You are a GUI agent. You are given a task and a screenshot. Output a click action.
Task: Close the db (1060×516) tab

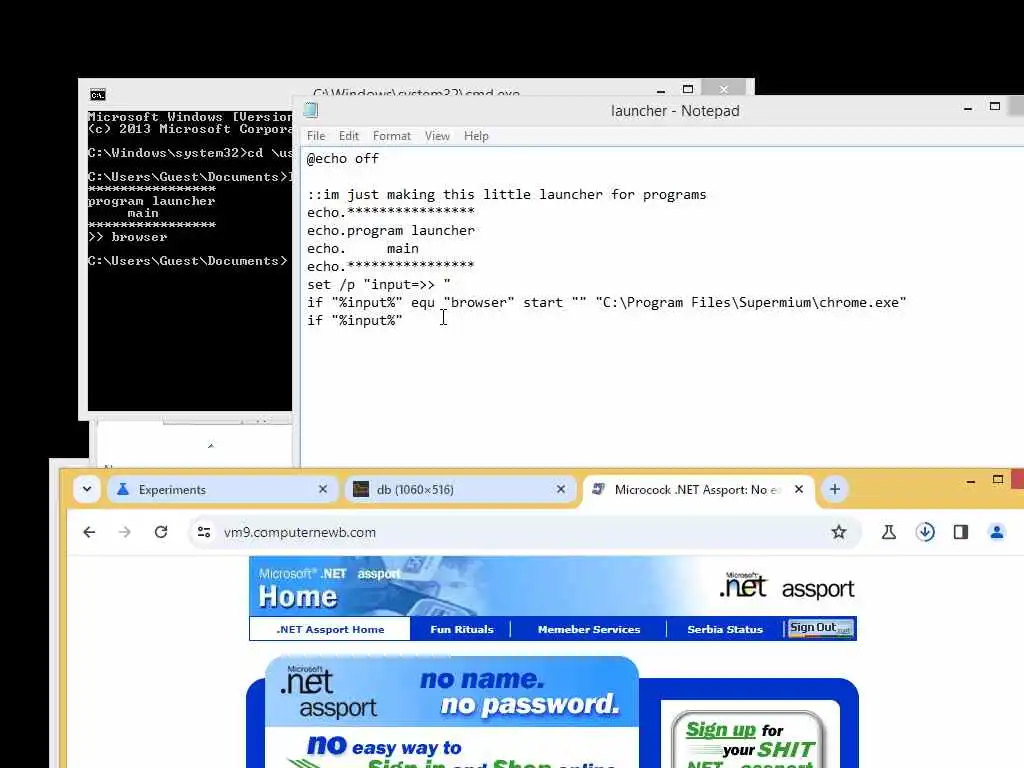561,489
